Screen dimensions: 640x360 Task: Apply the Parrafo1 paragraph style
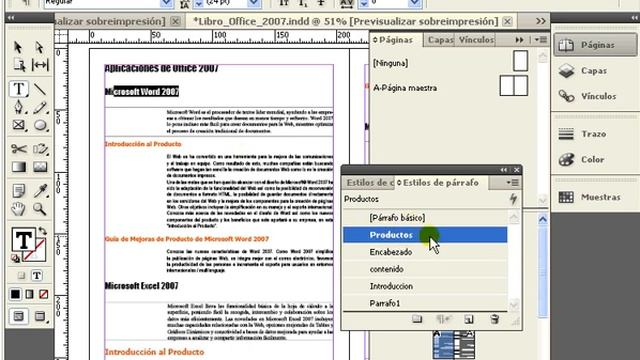424,303
